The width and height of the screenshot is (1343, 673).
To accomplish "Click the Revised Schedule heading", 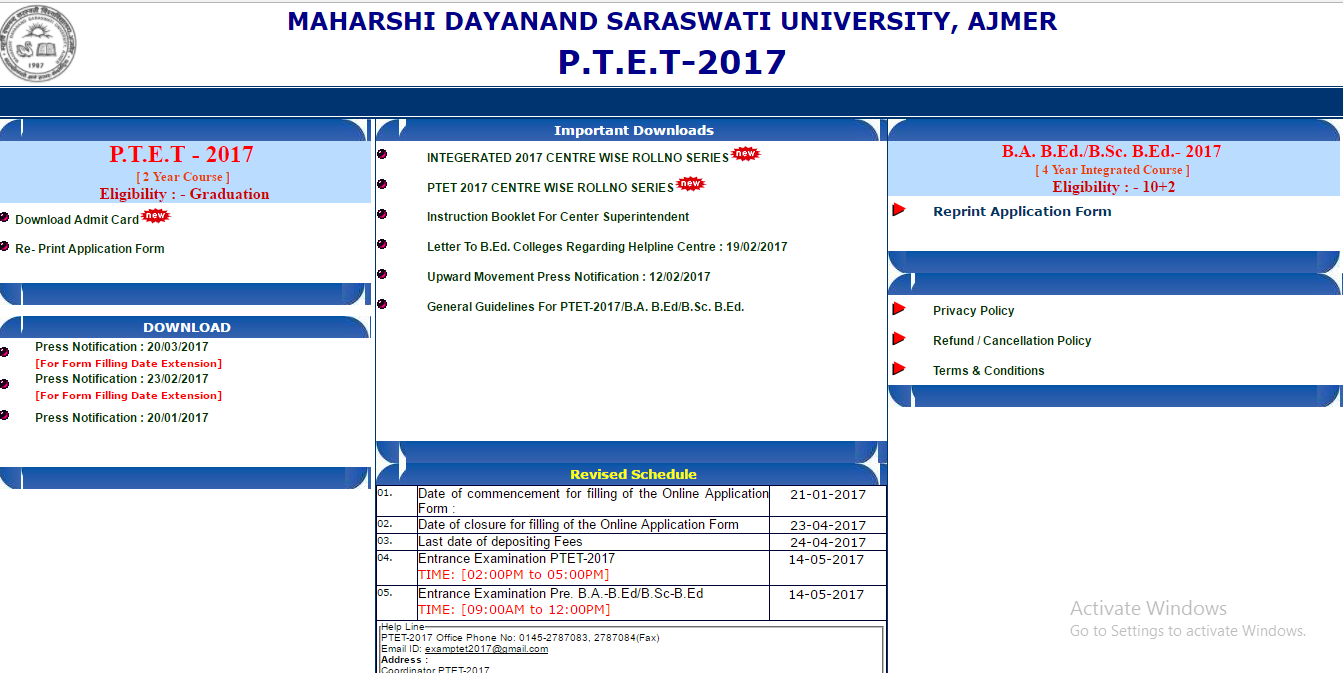I will tap(634, 475).
